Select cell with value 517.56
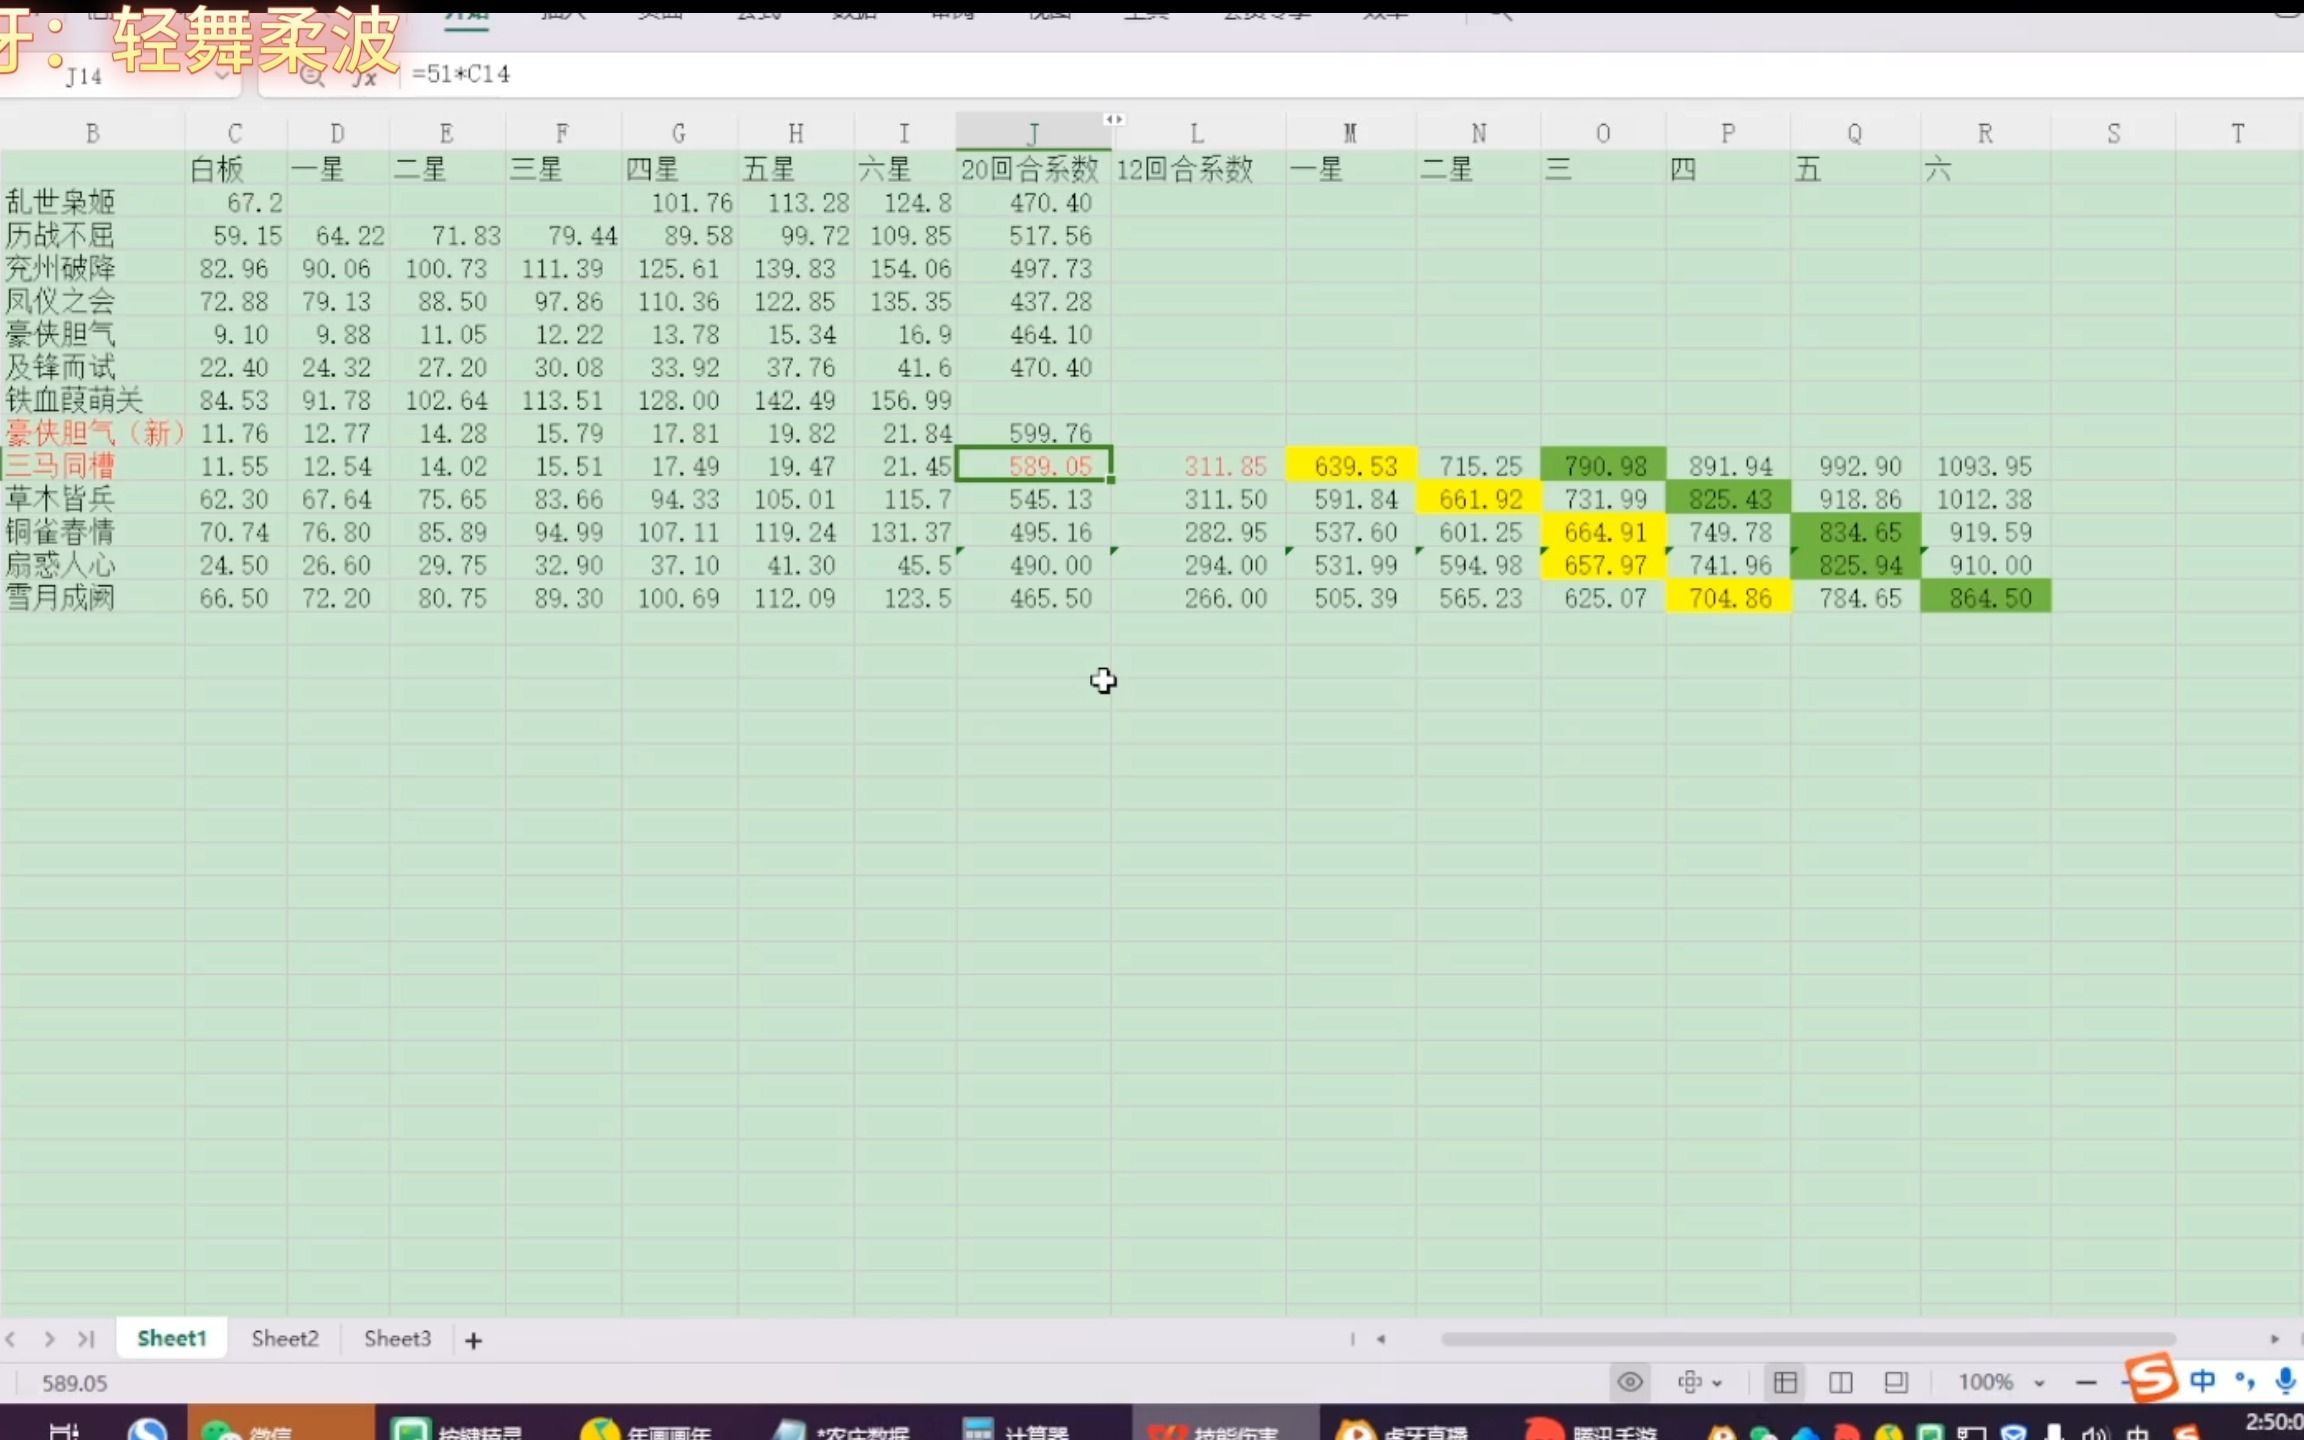 [x=1033, y=235]
